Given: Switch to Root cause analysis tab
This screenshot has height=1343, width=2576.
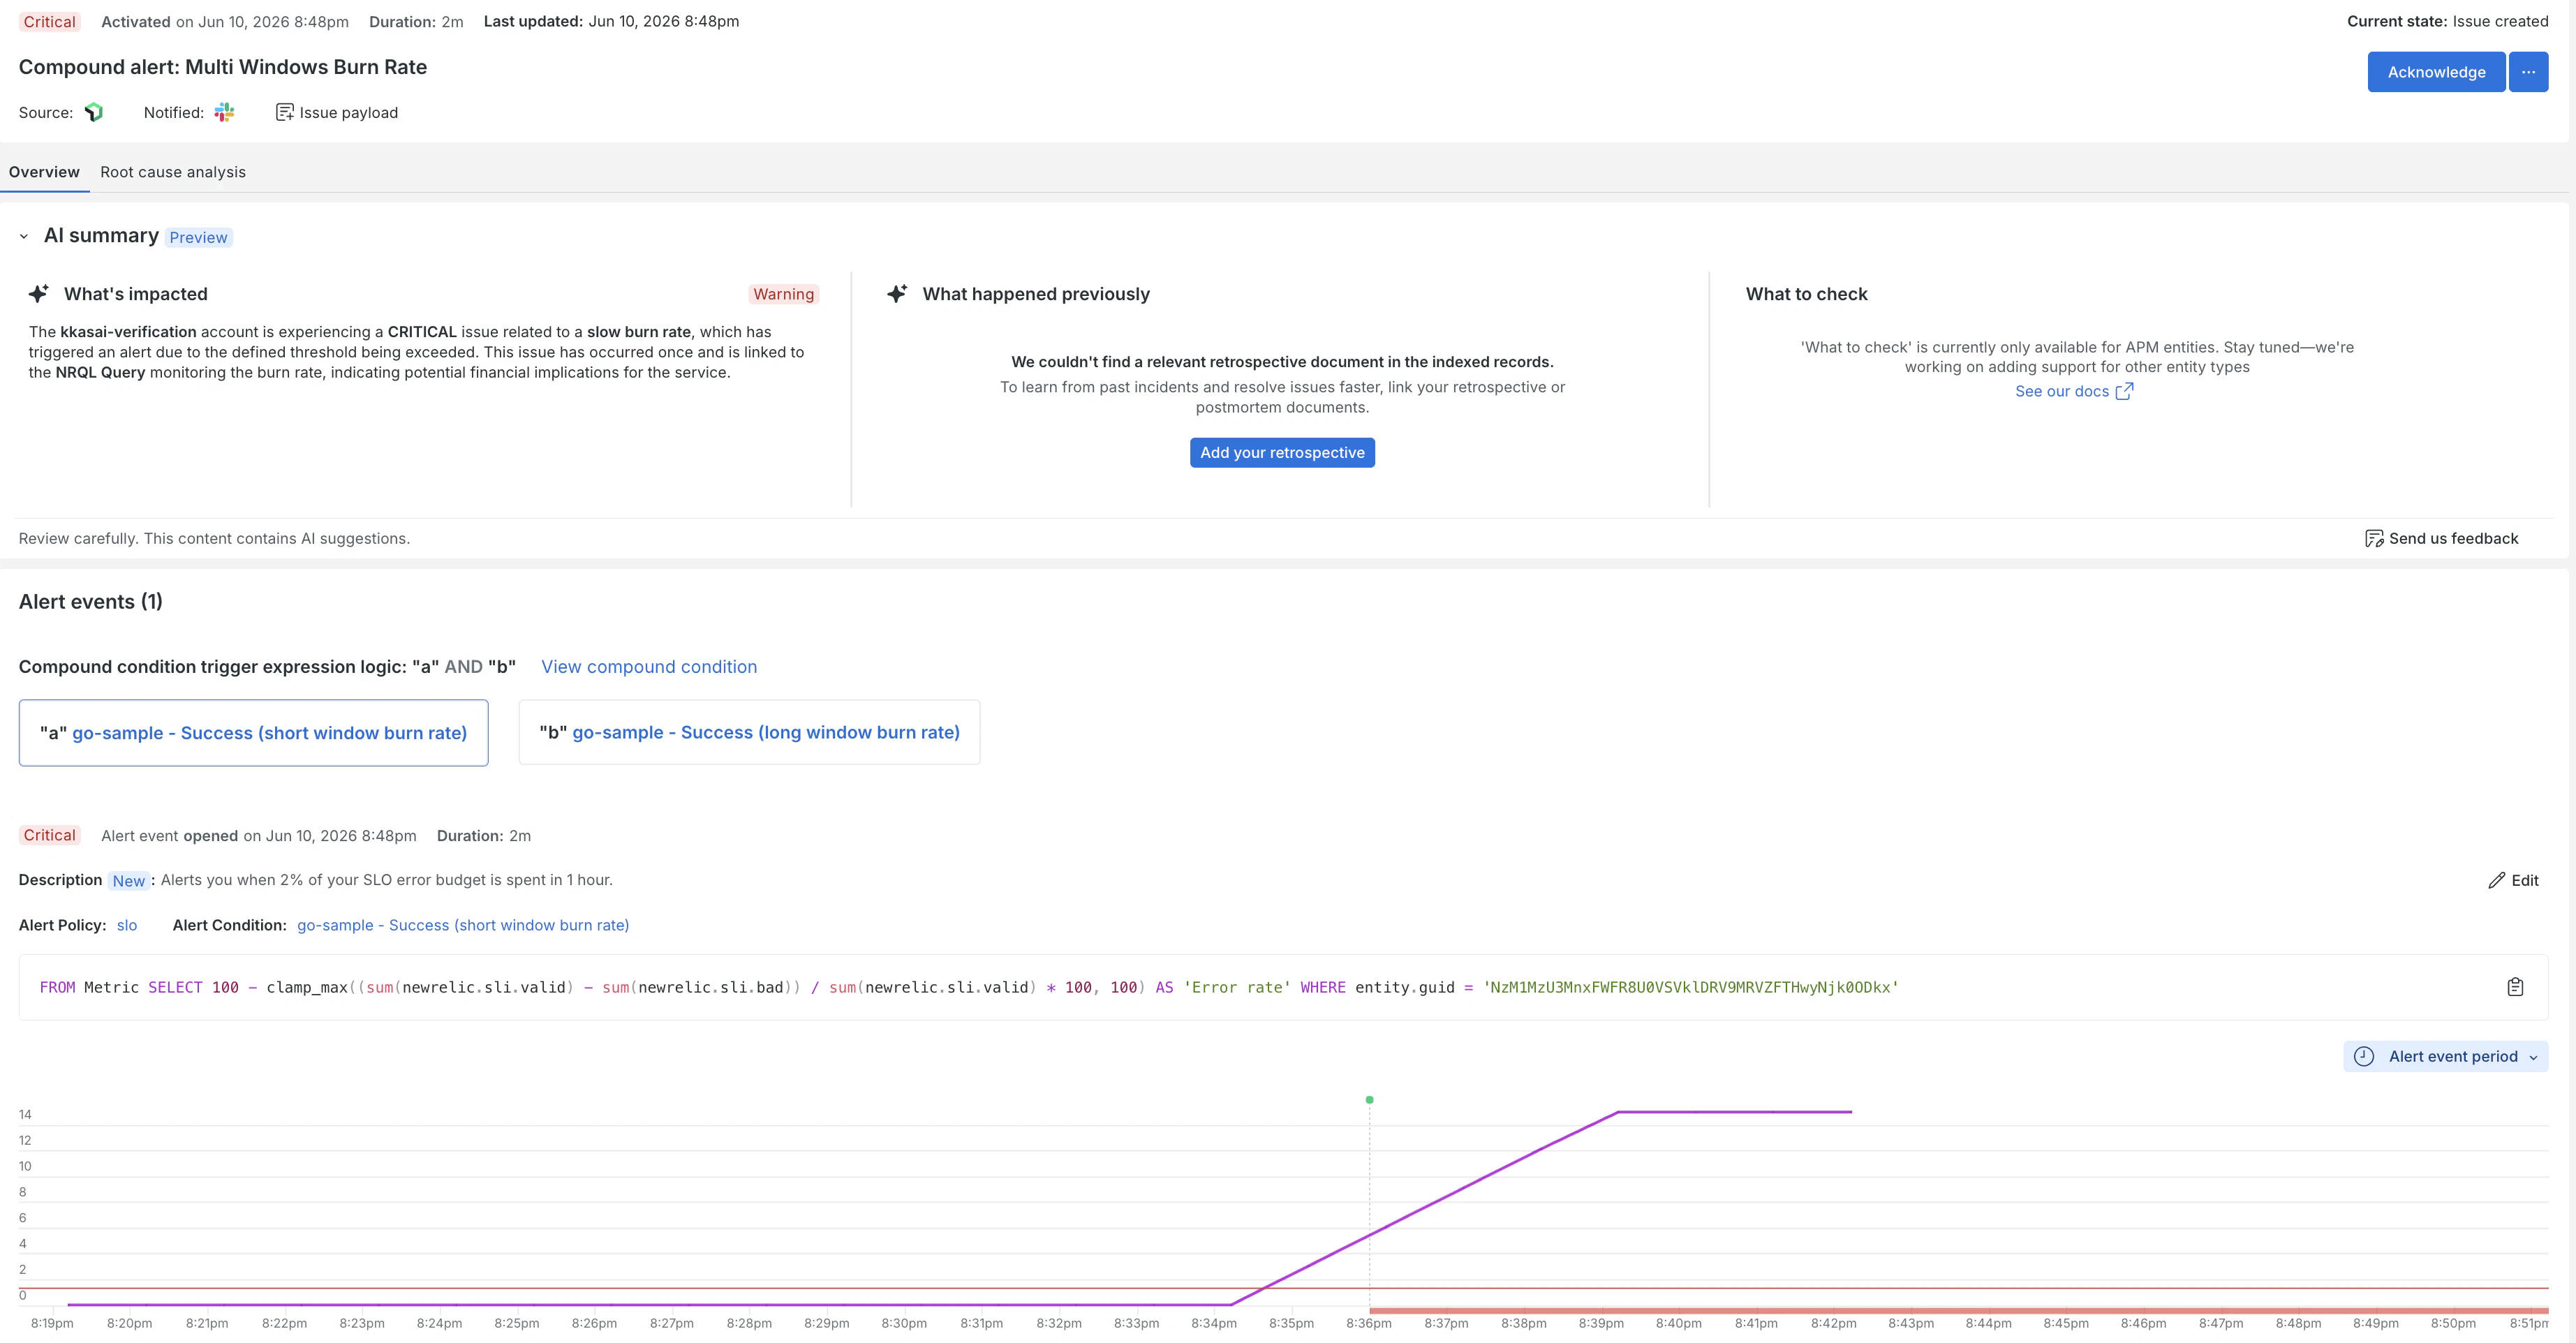Looking at the screenshot, I should (x=173, y=172).
